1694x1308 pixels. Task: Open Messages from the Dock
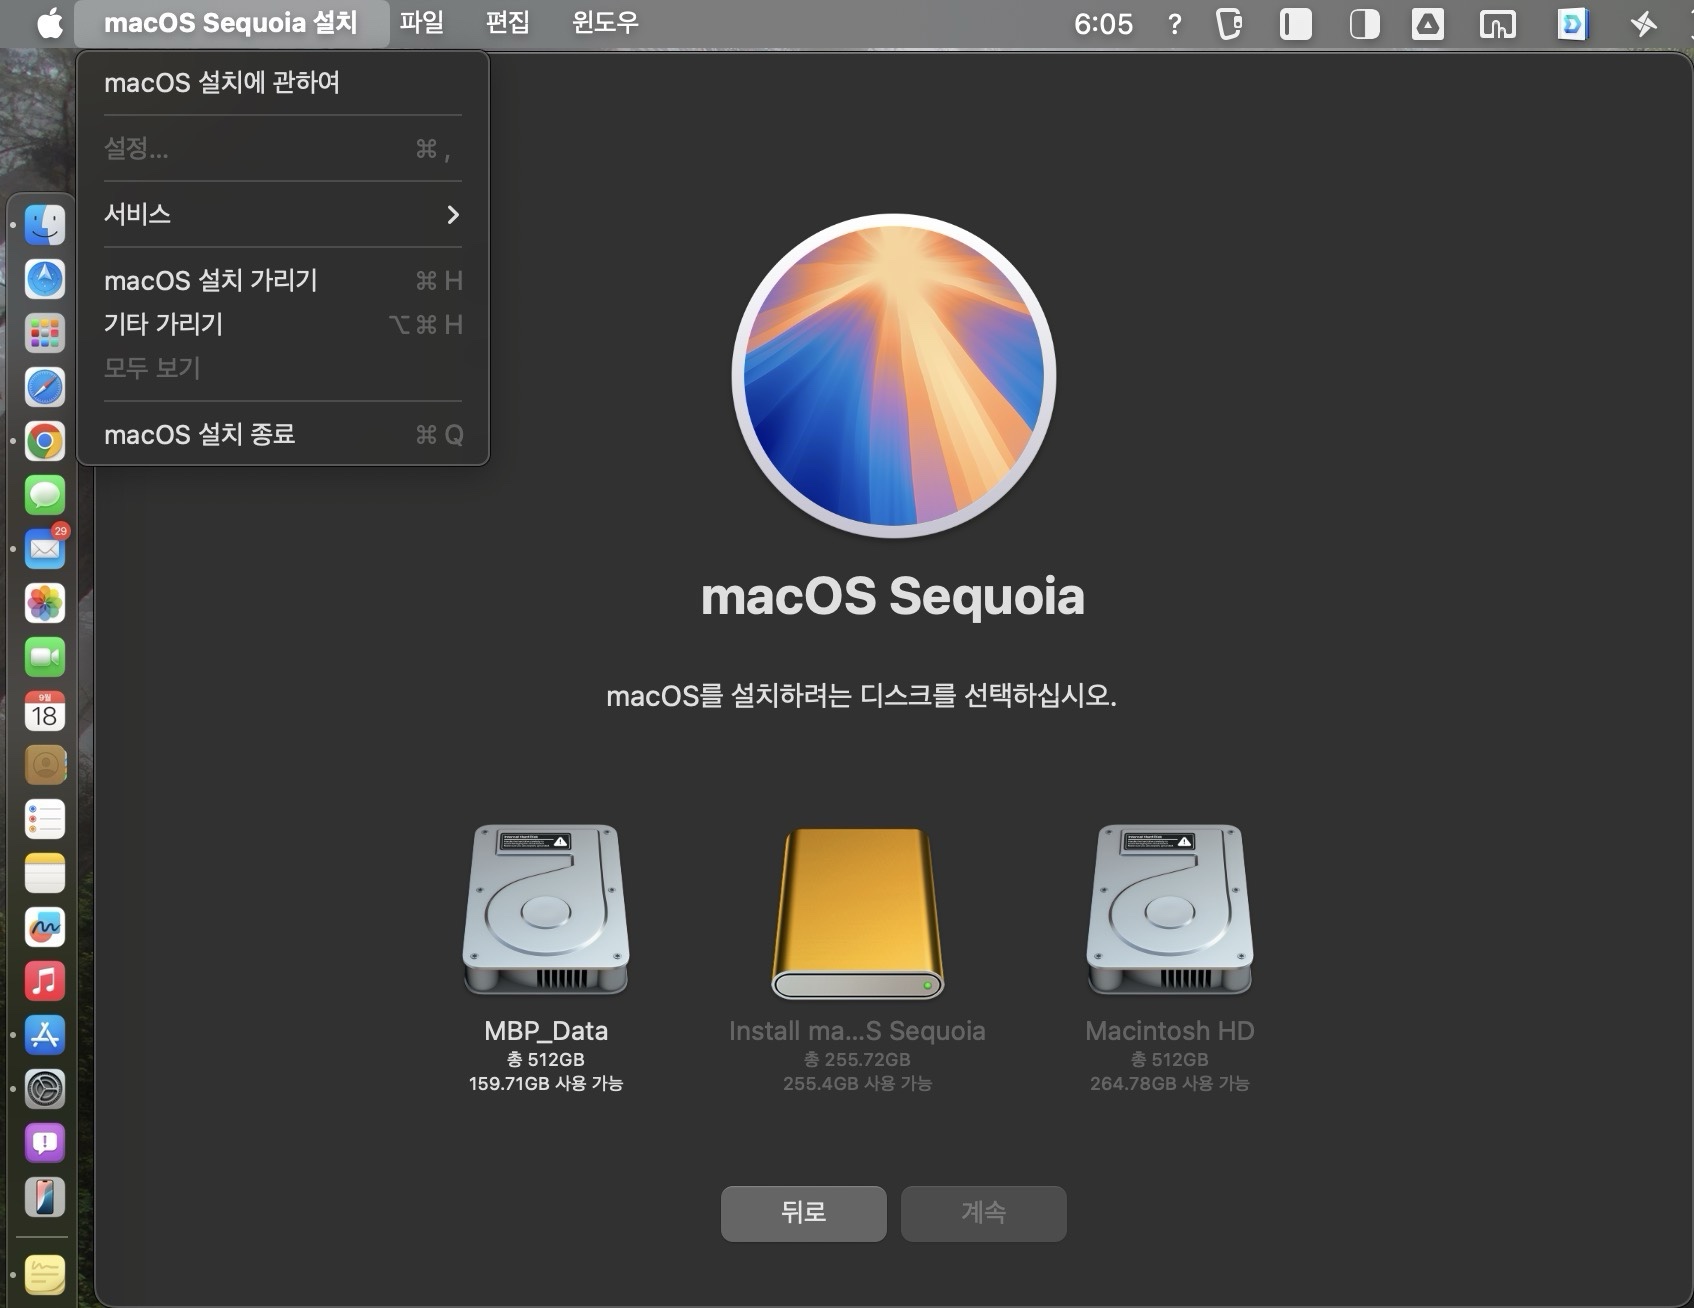tap(45, 495)
